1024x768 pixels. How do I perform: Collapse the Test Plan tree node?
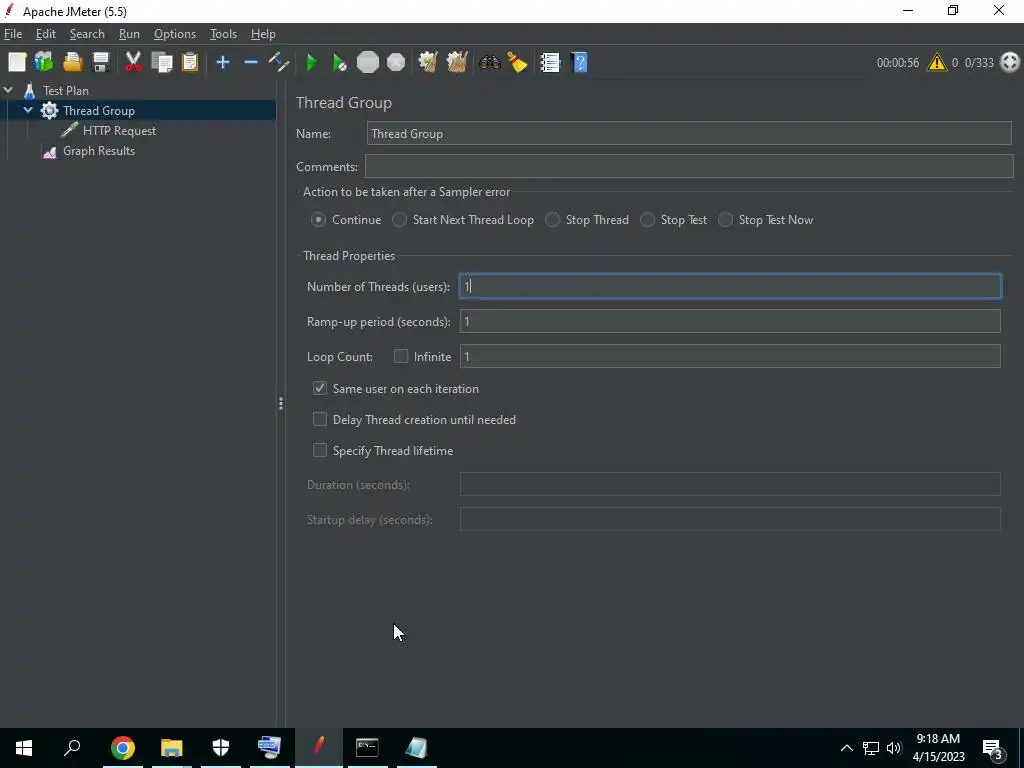pos(8,90)
